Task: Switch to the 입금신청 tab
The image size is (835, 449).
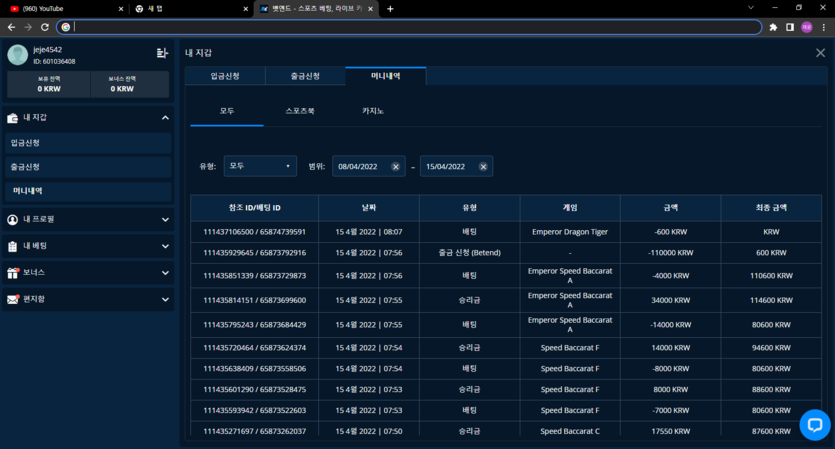Action: 225,76
